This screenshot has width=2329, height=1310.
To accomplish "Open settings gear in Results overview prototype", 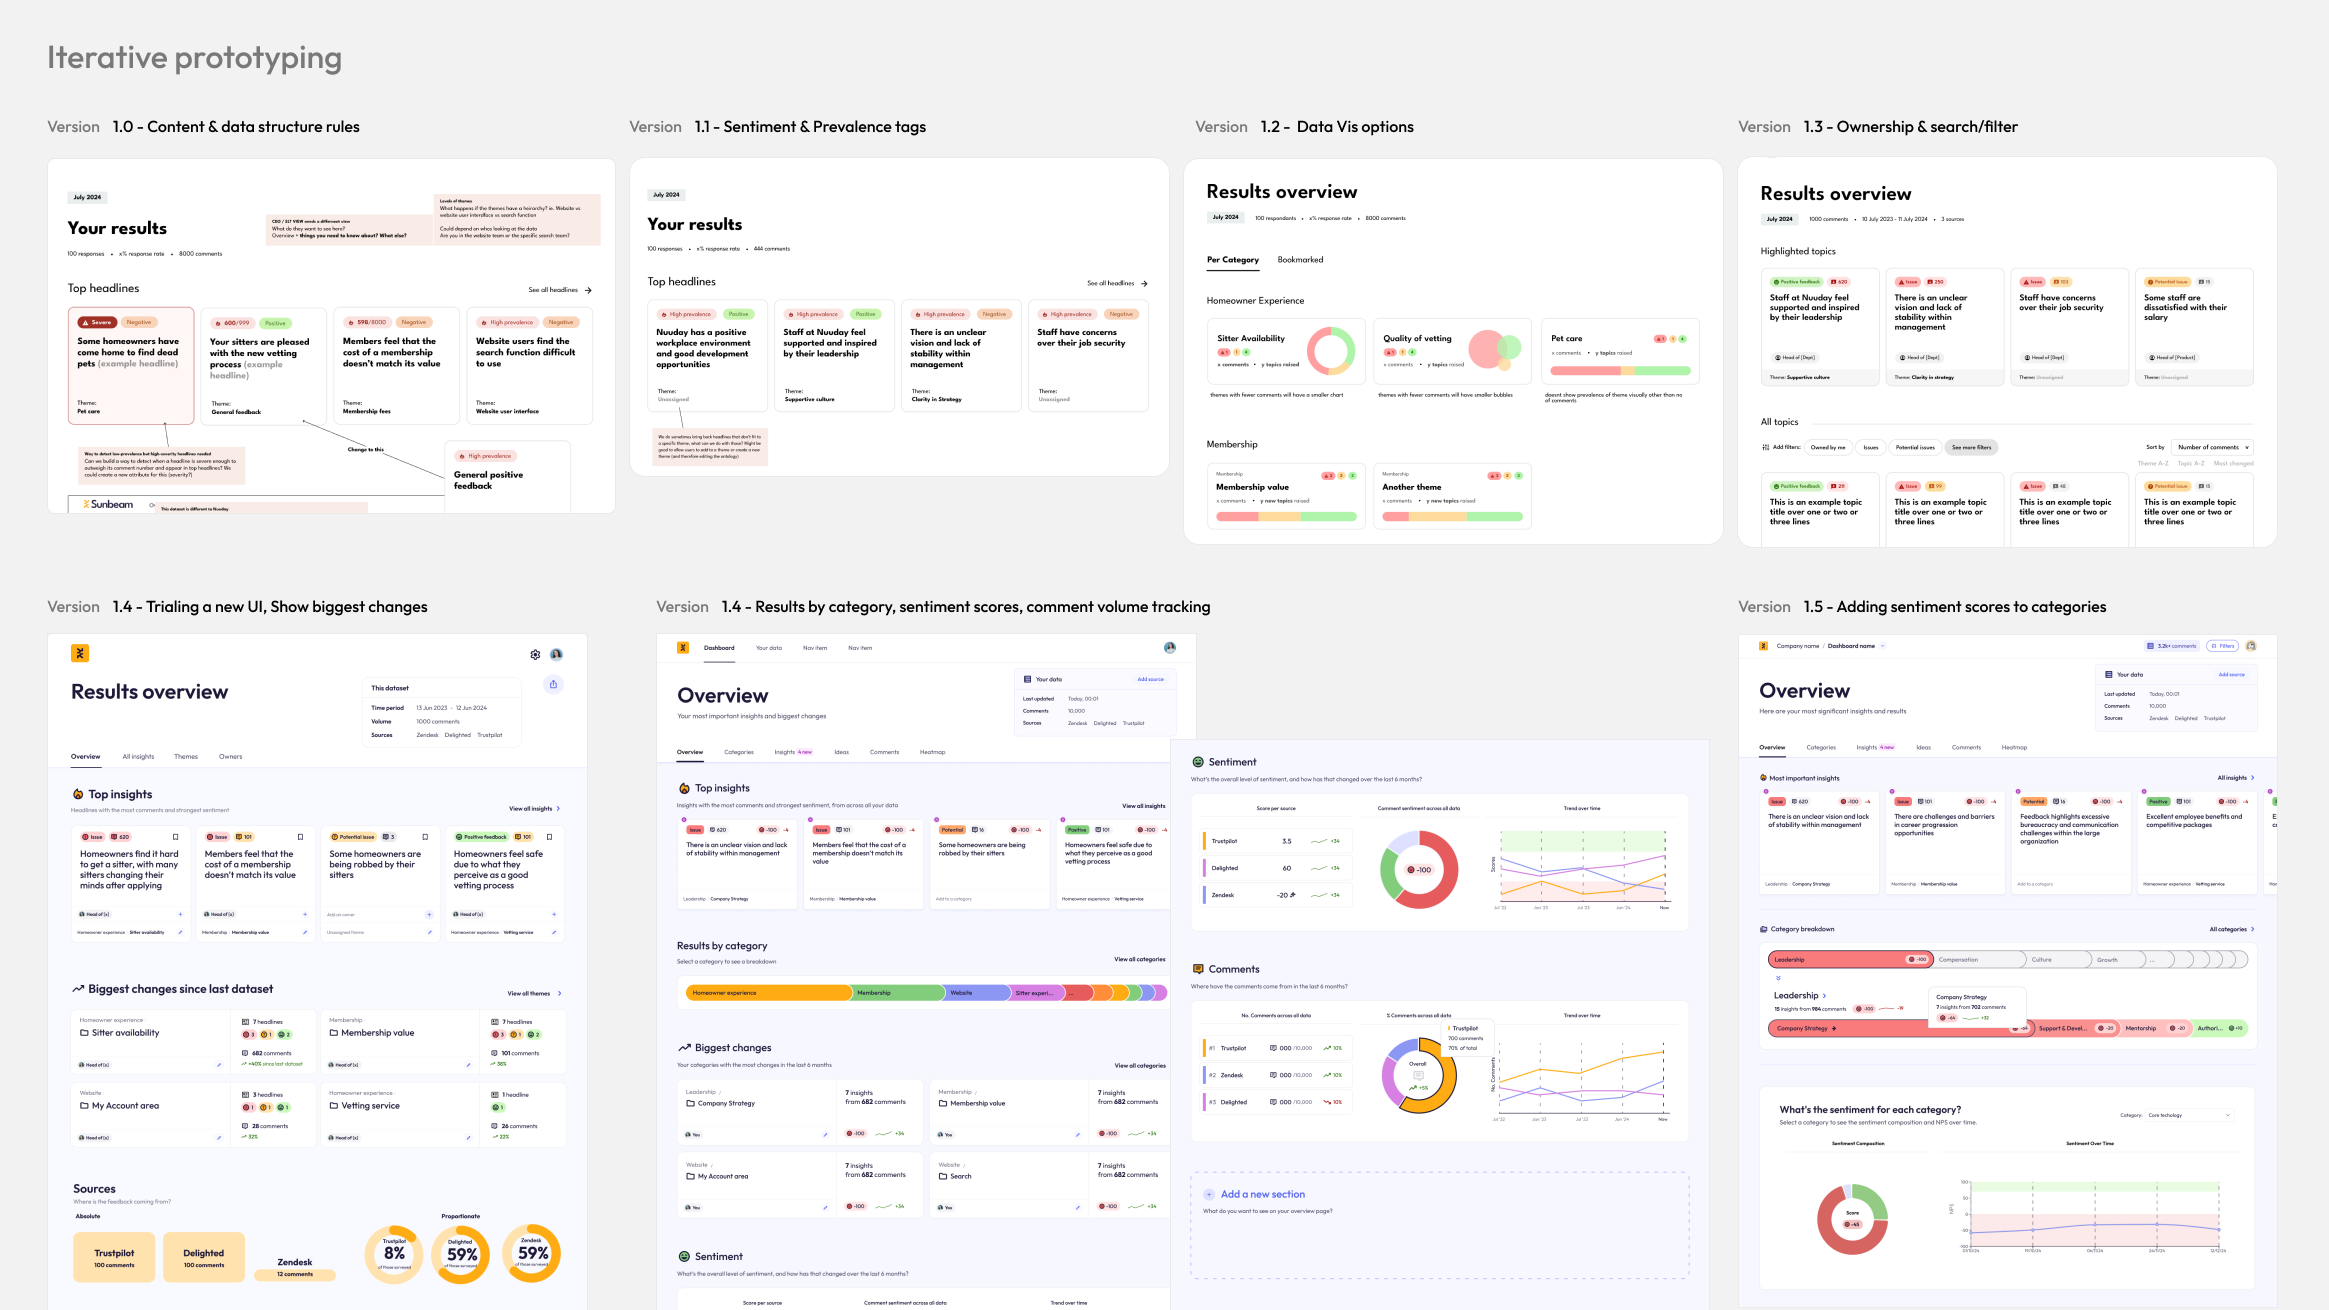I will tap(535, 655).
